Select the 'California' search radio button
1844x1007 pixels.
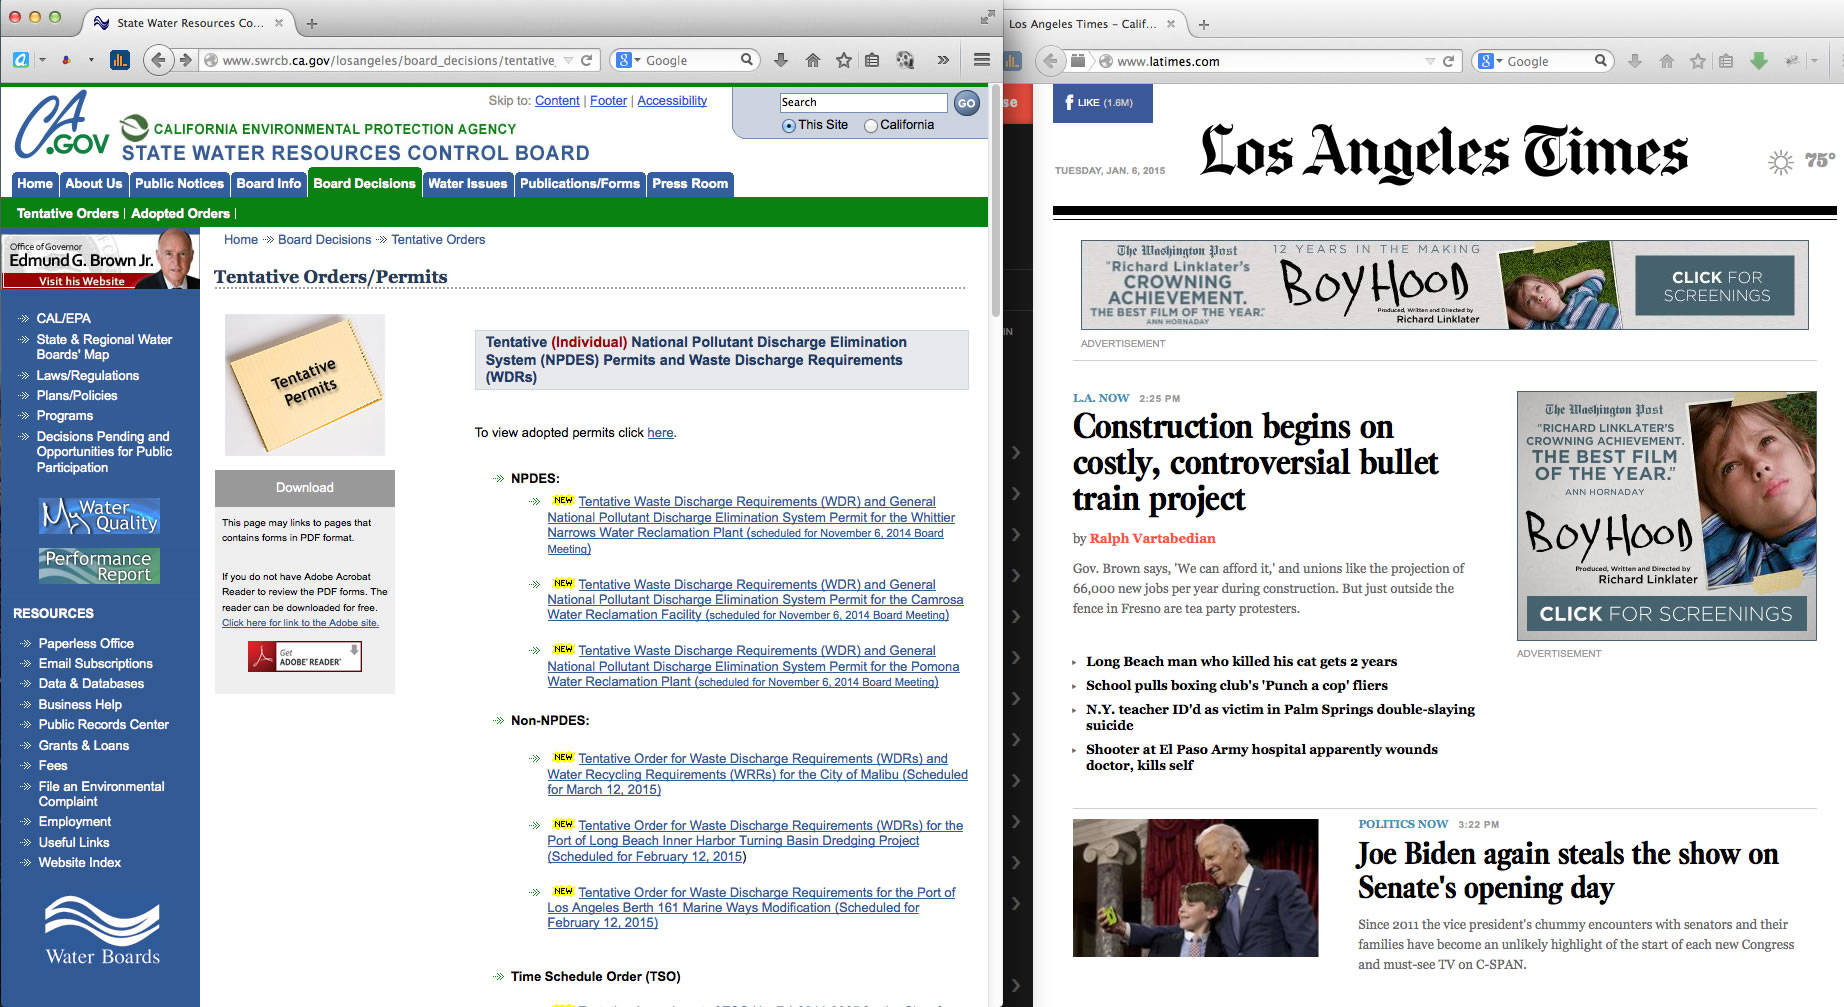pyautogui.click(x=871, y=126)
